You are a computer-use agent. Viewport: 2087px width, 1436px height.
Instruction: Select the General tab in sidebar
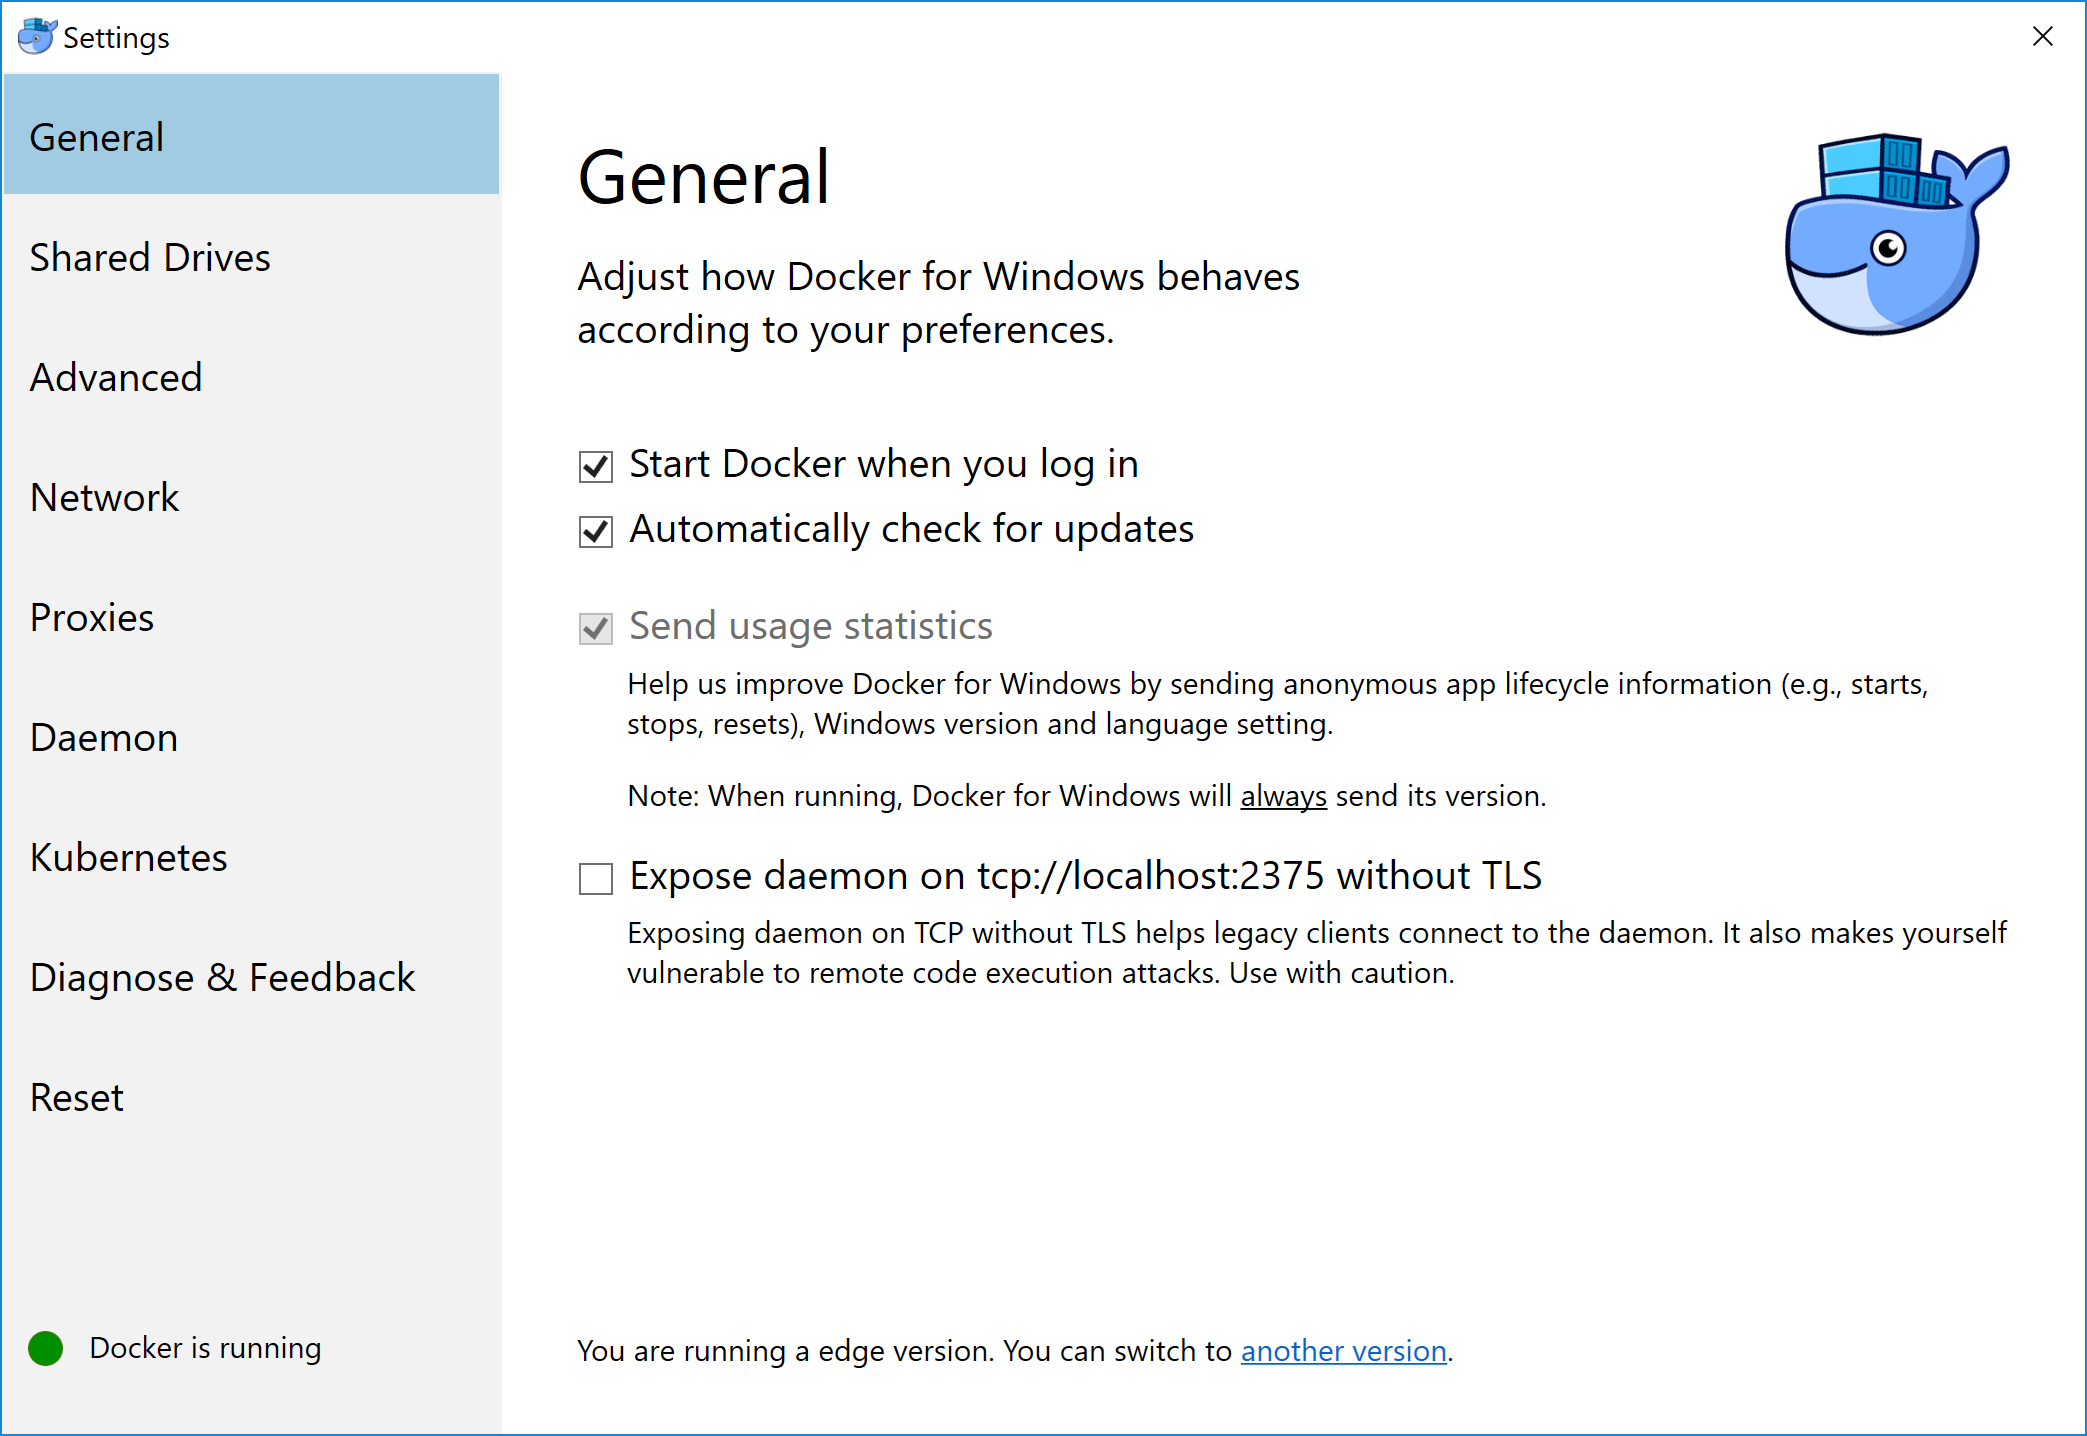tap(97, 138)
